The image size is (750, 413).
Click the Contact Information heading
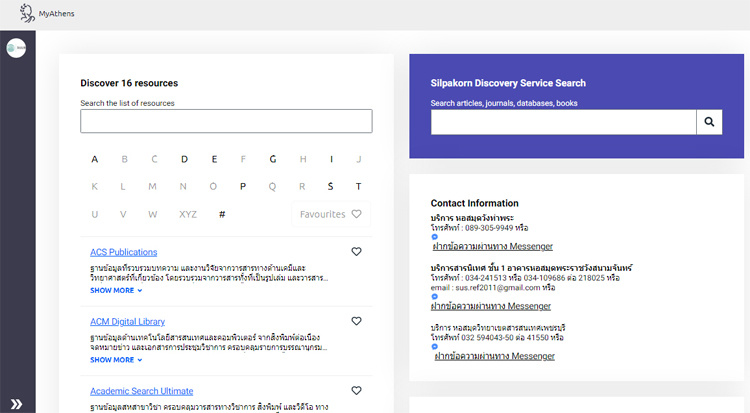[x=474, y=203]
